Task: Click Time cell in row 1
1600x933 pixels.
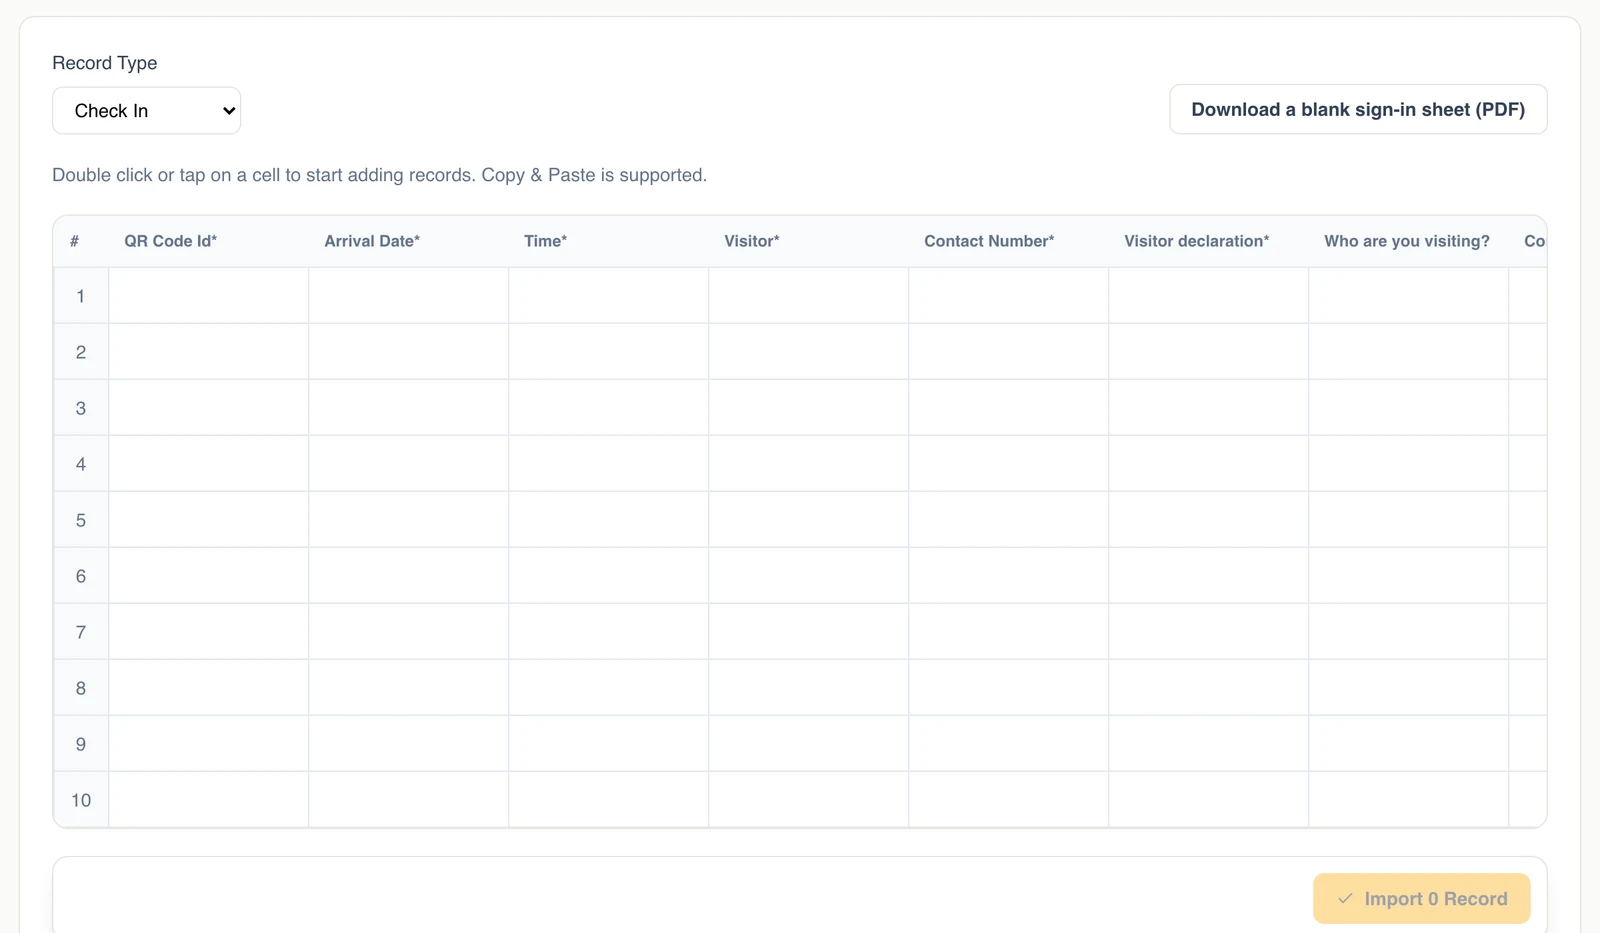Action: tap(609, 296)
